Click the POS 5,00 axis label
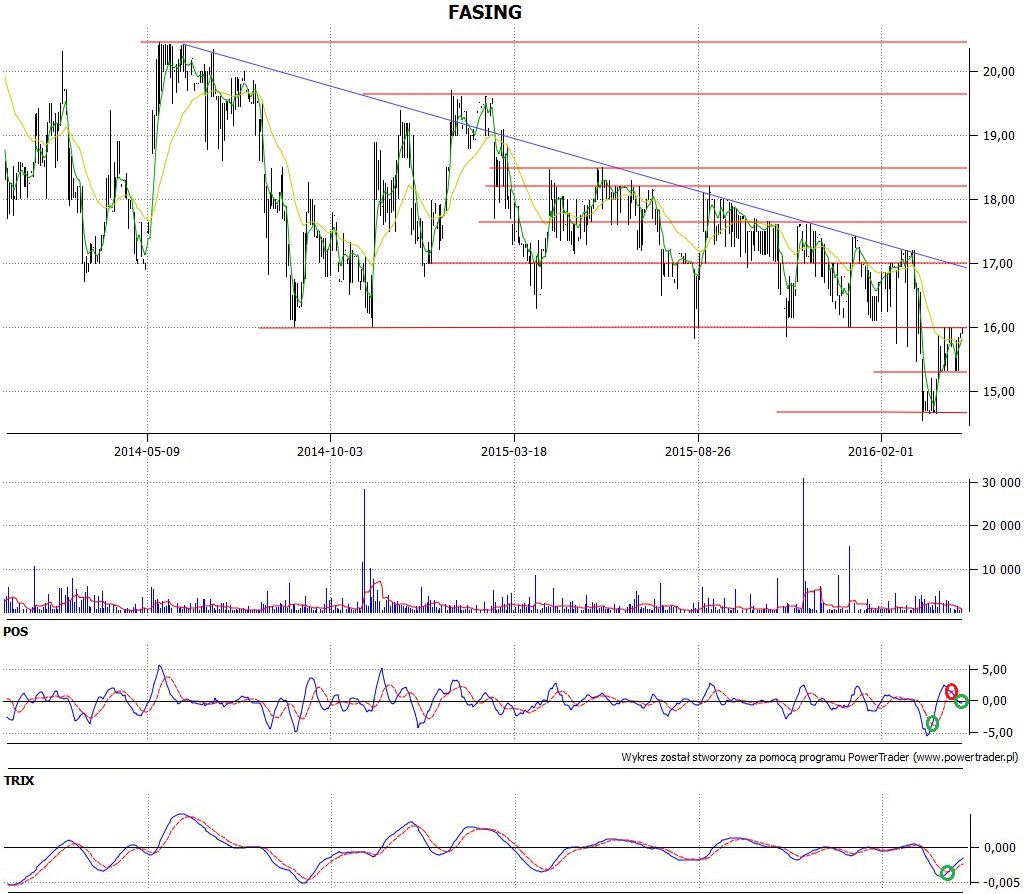Image resolution: width=1024 pixels, height=894 pixels. pos(994,669)
